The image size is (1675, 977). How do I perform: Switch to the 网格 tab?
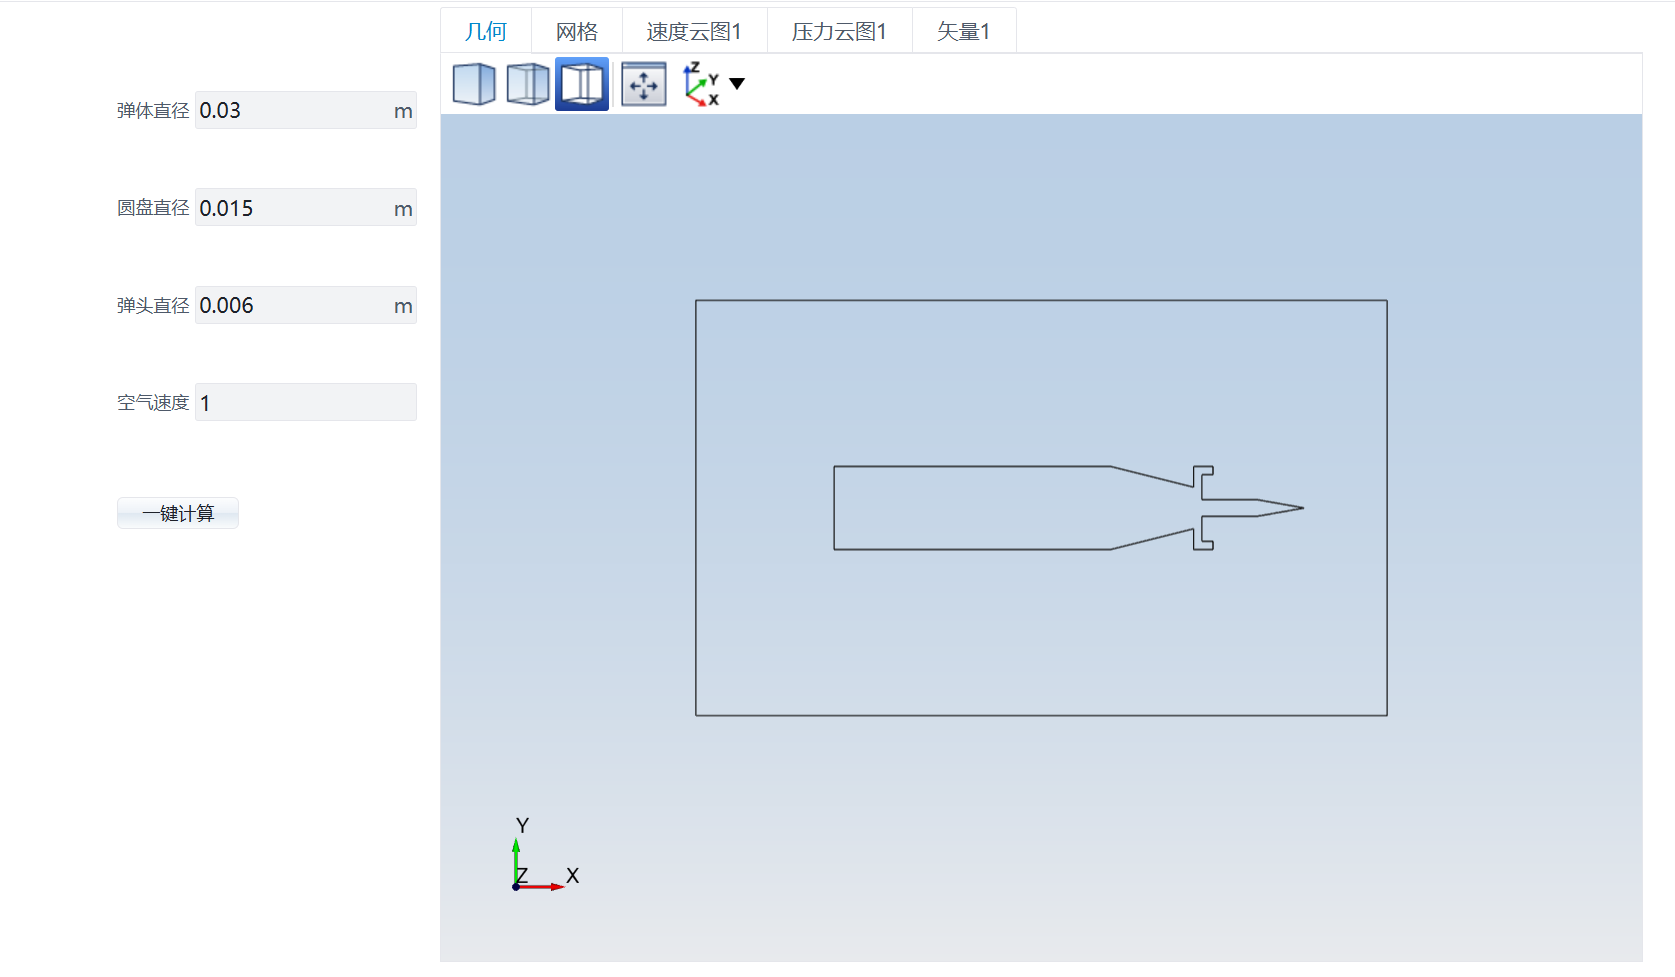[x=577, y=31]
